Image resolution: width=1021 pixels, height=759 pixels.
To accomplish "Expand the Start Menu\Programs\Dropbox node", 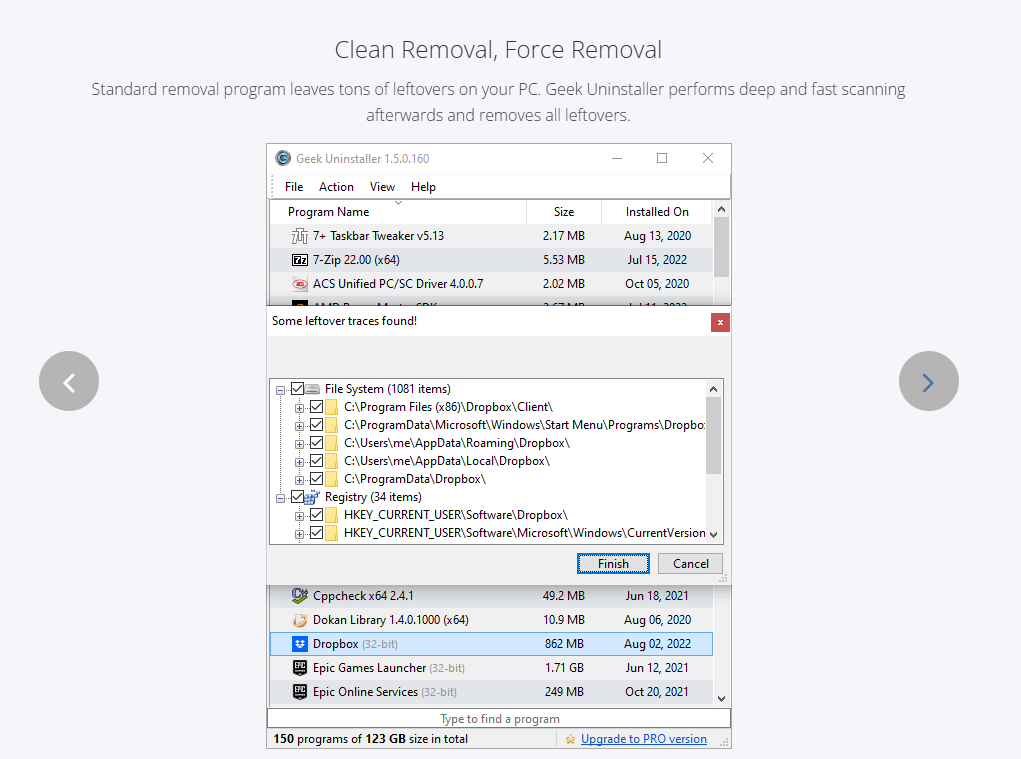I will click(300, 426).
